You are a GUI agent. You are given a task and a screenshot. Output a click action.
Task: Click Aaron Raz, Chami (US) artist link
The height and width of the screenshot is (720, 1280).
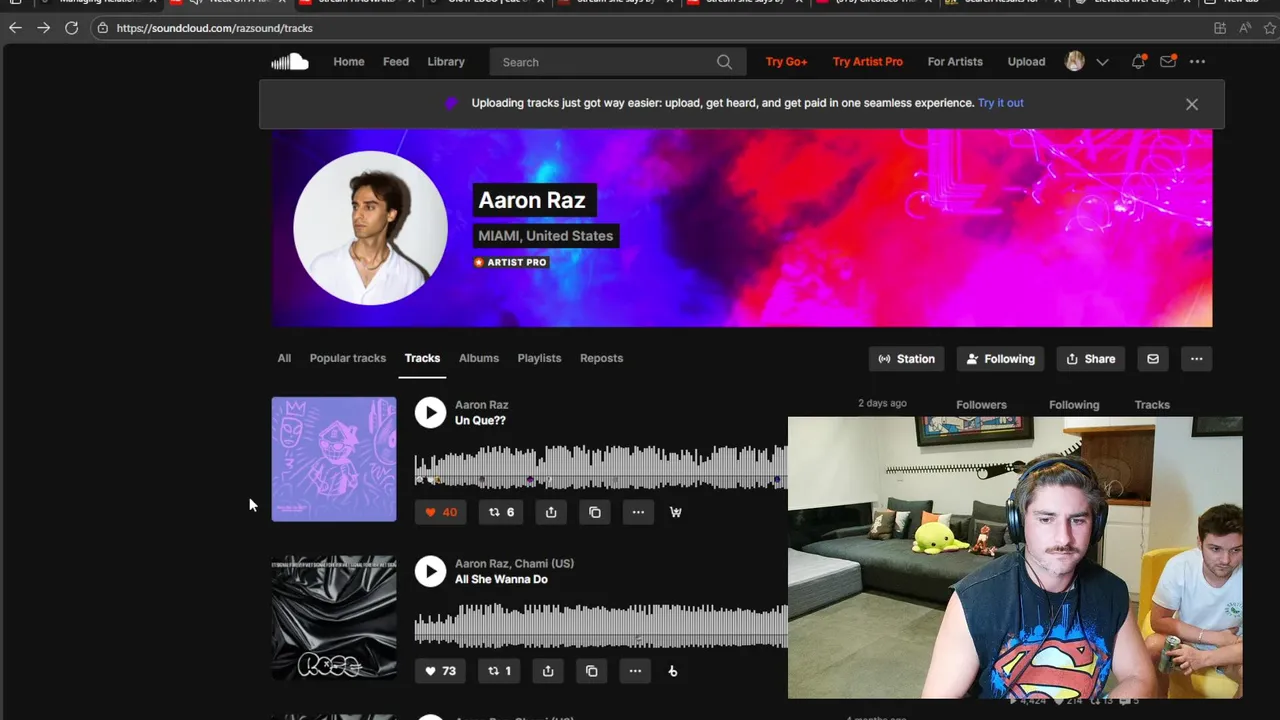(514, 564)
